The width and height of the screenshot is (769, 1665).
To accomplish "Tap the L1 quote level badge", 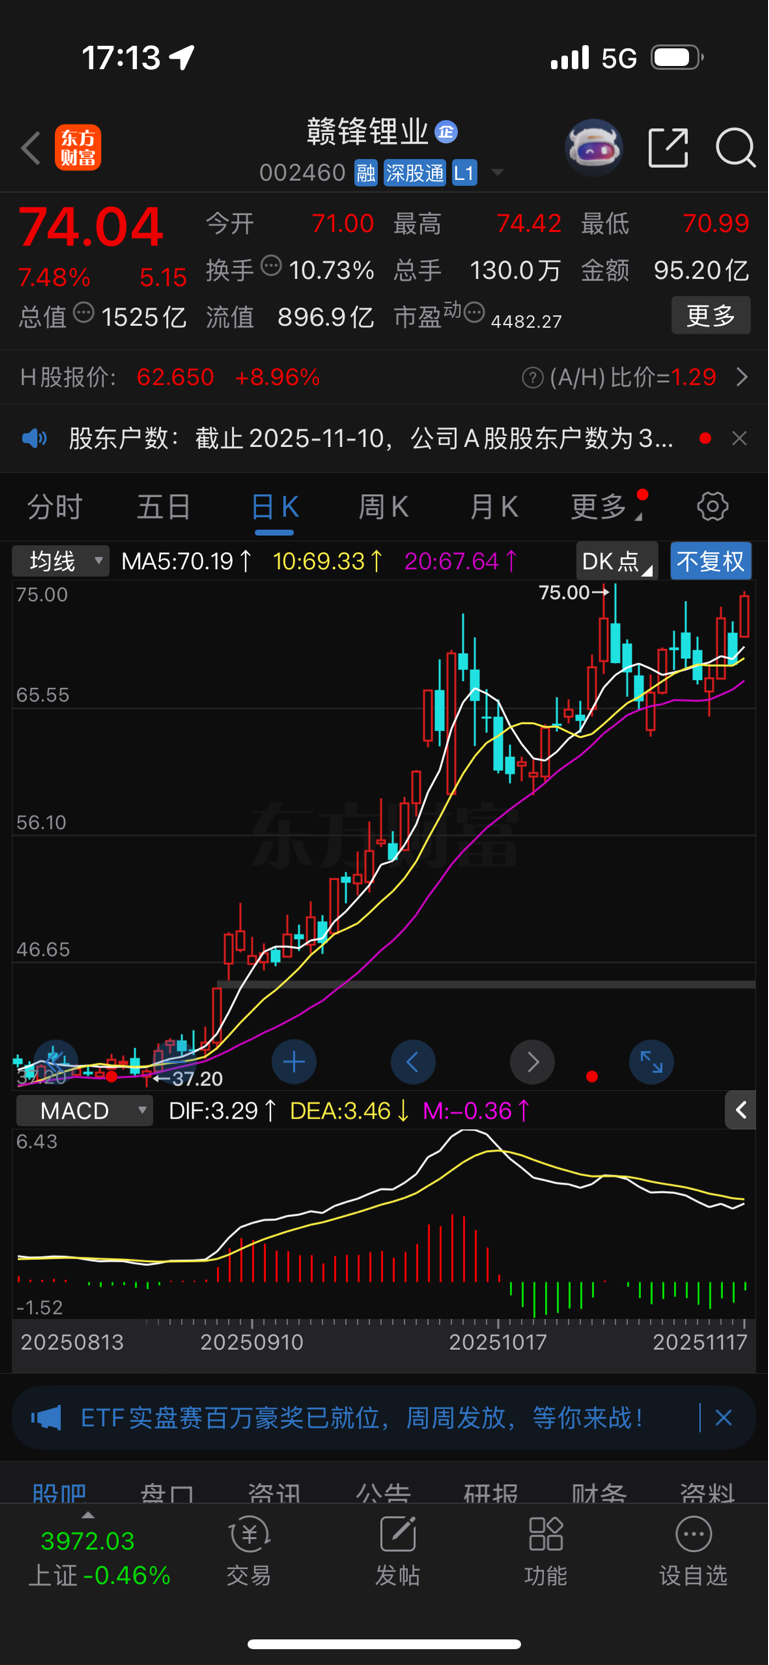I will pos(464,173).
